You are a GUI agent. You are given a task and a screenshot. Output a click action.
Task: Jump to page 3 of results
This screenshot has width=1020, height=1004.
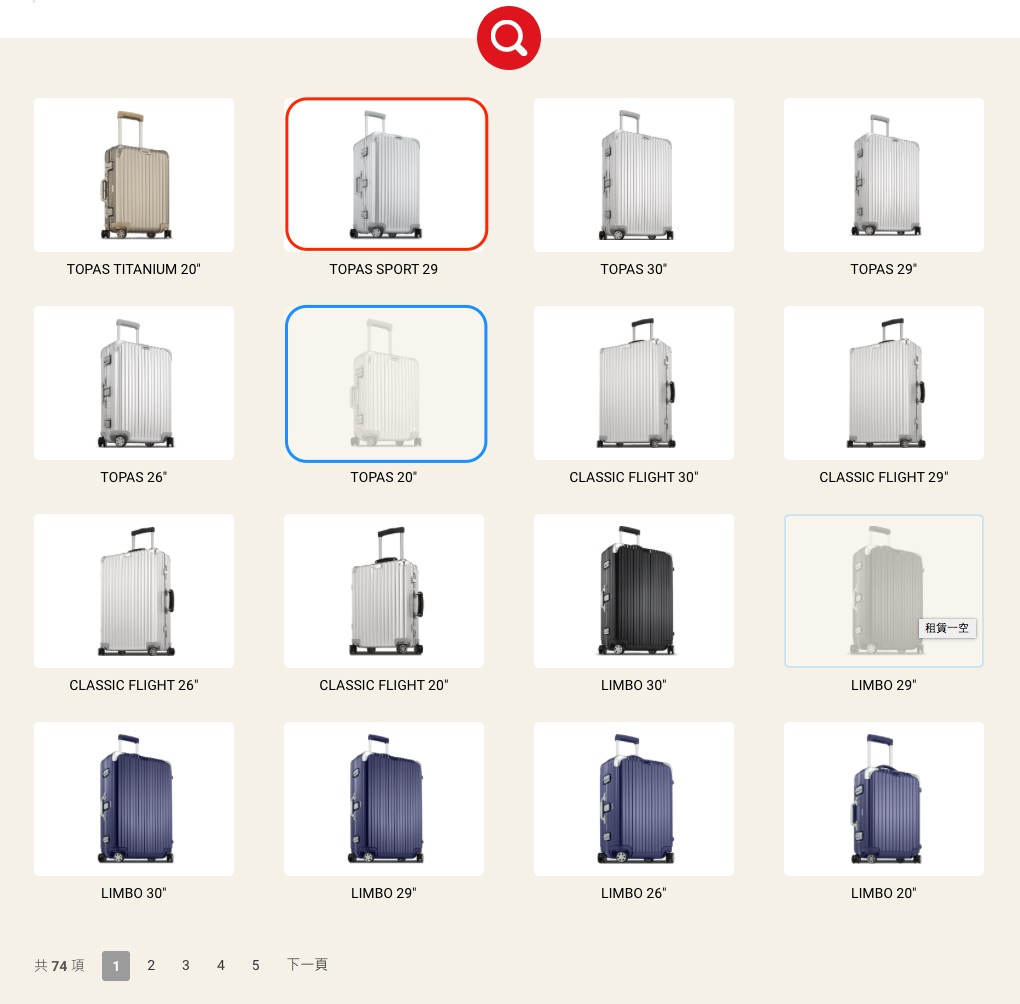point(186,965)
